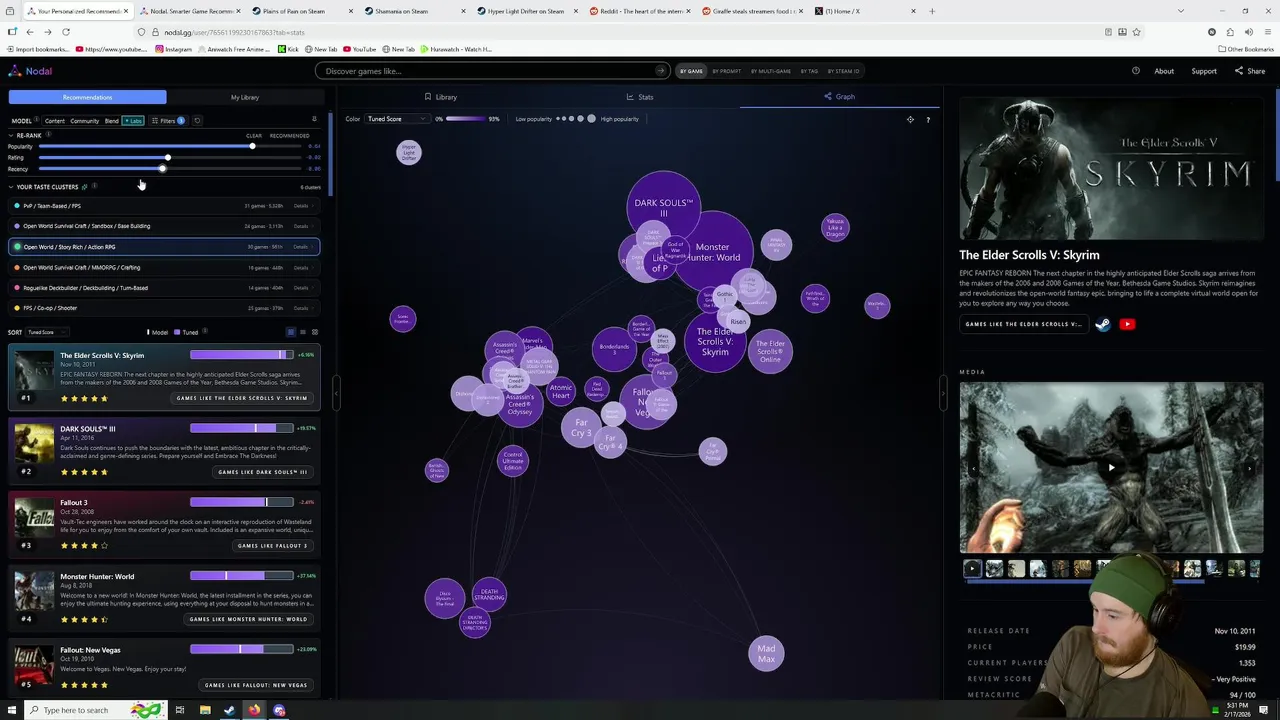Open the Sort Tuned Score dropdown
The height and width of the screenshot is (720, 1280).
coord(46,332)
